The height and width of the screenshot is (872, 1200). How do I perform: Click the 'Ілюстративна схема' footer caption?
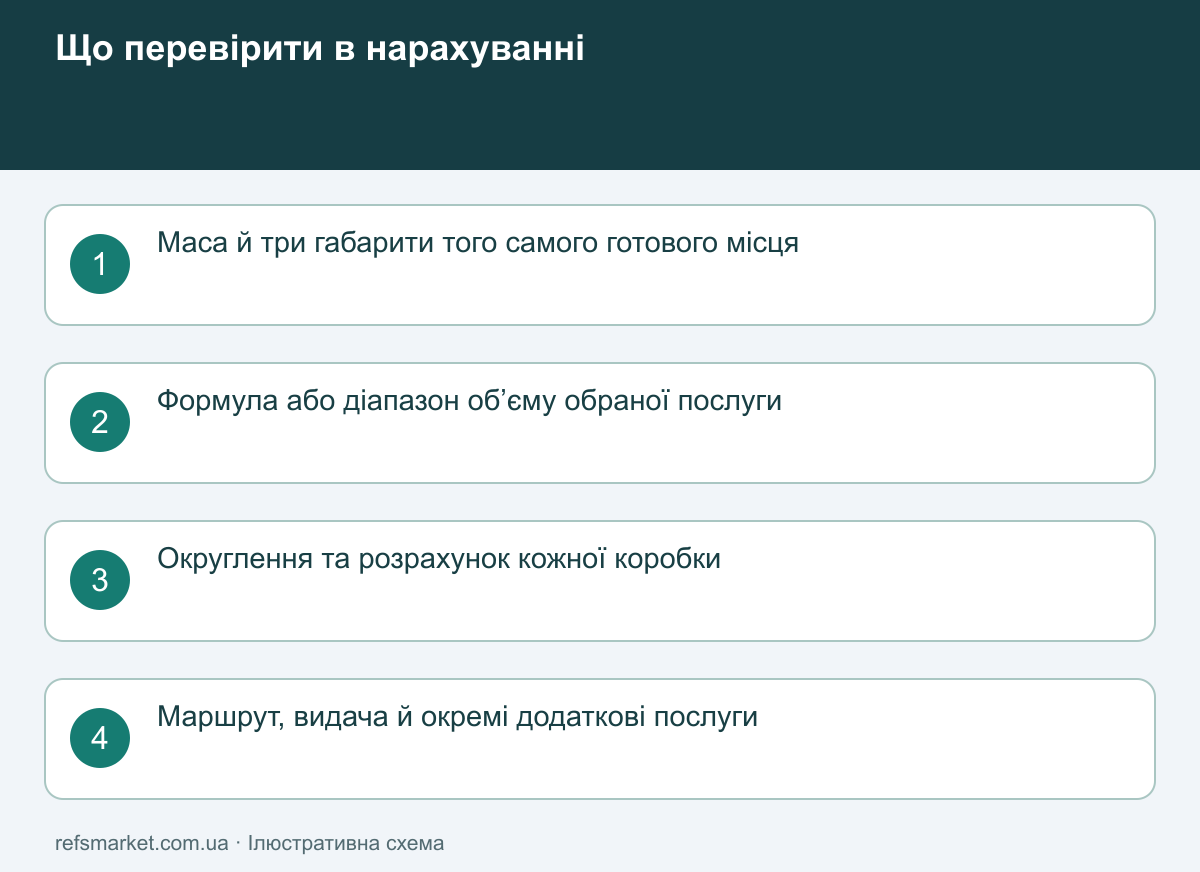[x=346, y=843]
